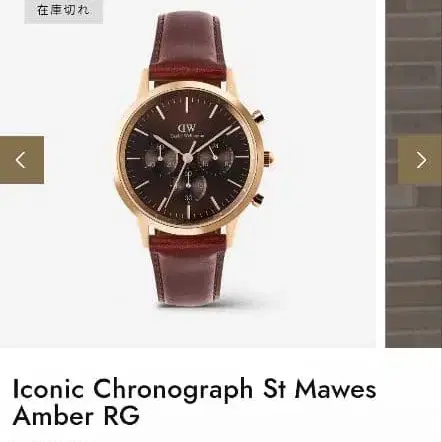The width and height of the screenshot is (442, 442).
Task: Click the twelve o'clock hour marker
Action: 187,105
